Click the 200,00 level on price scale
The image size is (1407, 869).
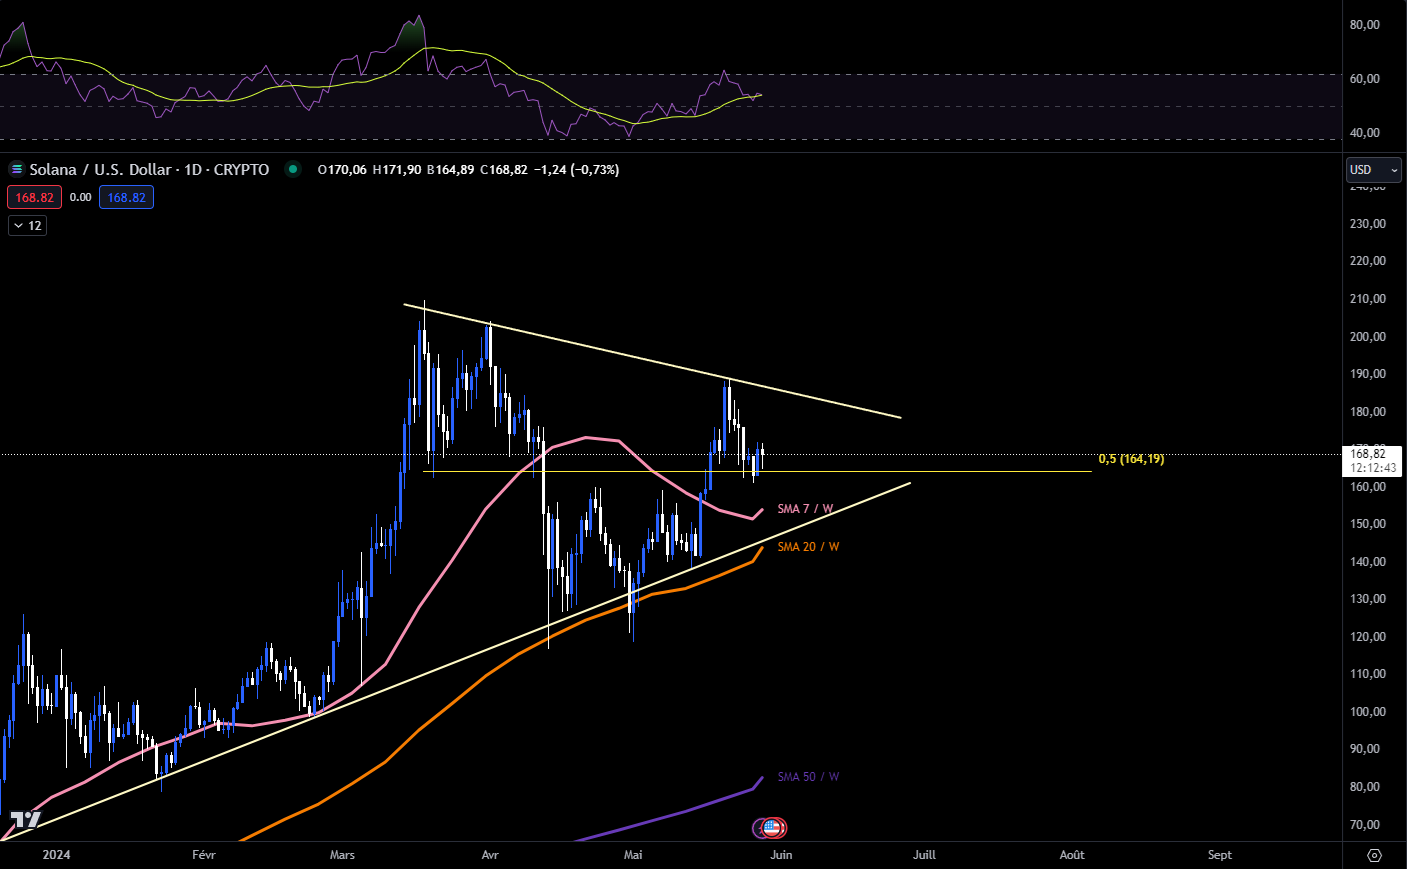(1367, 337)
